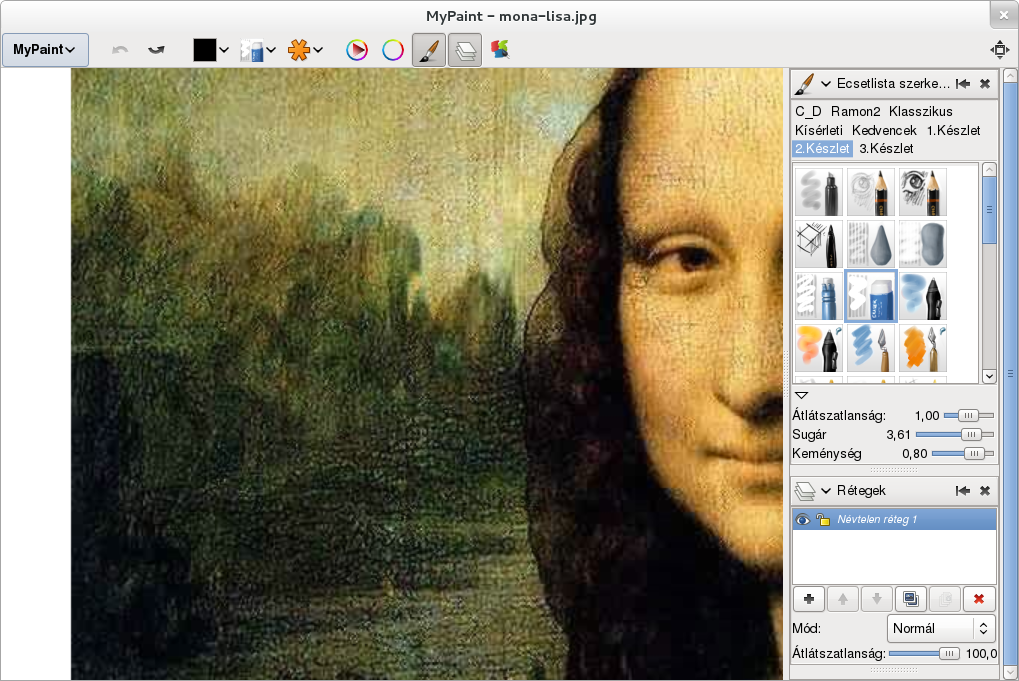Pick the cube sketch ink pen brush
The image size is (1019, 681).
(818, 244)
